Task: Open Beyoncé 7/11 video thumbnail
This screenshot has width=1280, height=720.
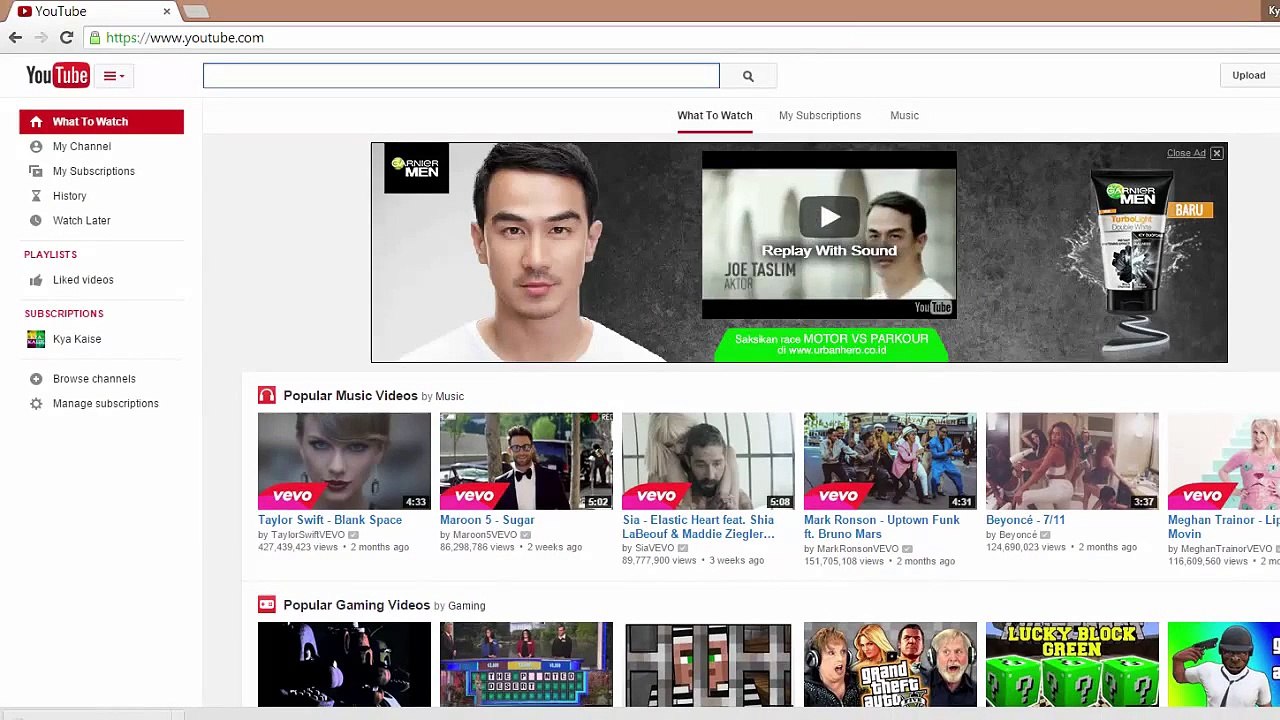Action: point(1072,461)
